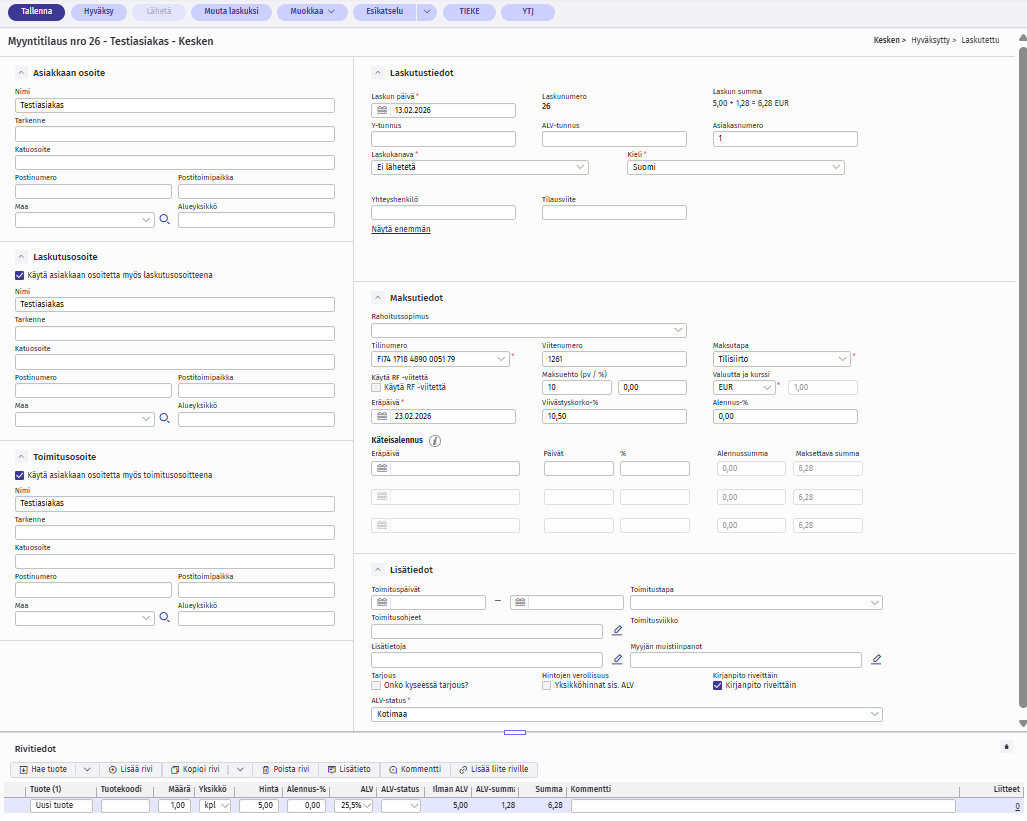Toggle the Käytä RF-viitettä checkbox
Viewport: 1027px width, 821px height.
click(377, 387)
